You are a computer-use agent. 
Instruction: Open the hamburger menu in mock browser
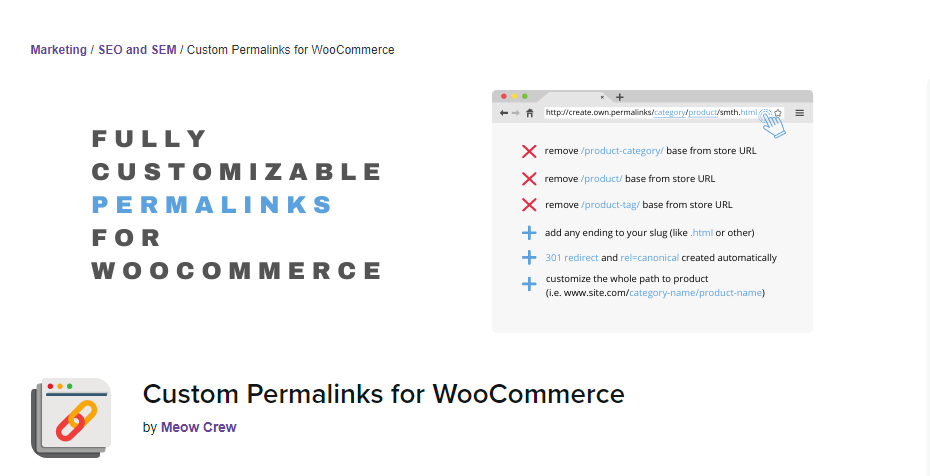pos(800,113)
